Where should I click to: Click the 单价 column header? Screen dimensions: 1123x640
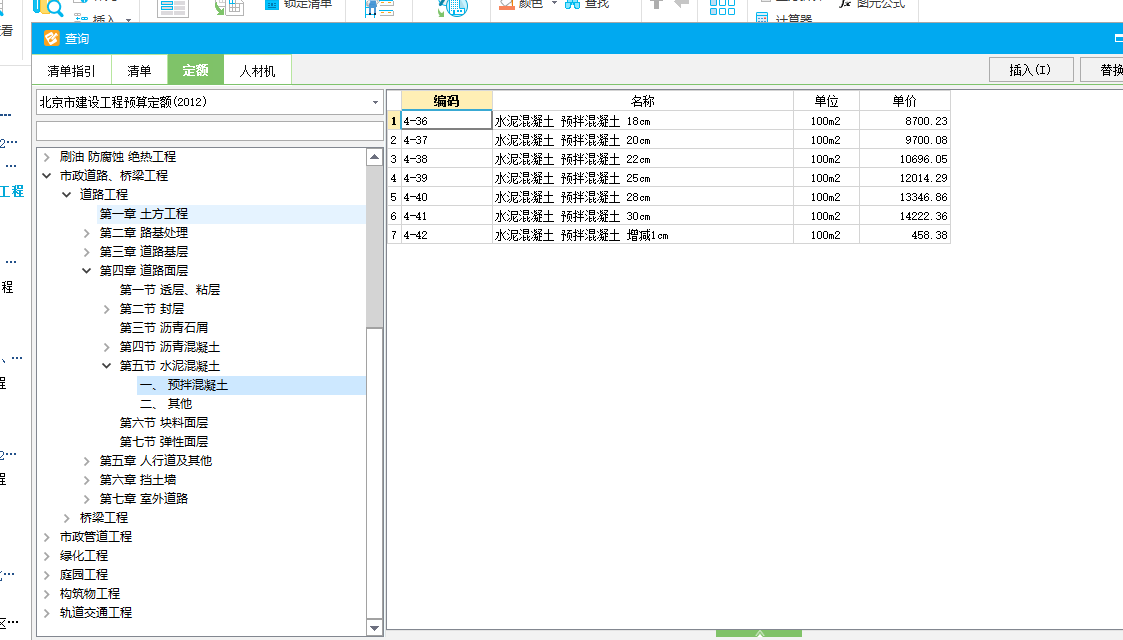click(x=905, y=101)
